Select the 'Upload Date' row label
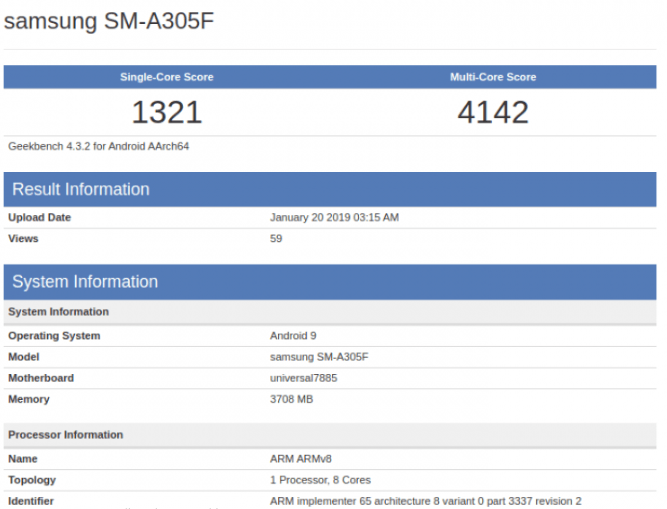 40,217
